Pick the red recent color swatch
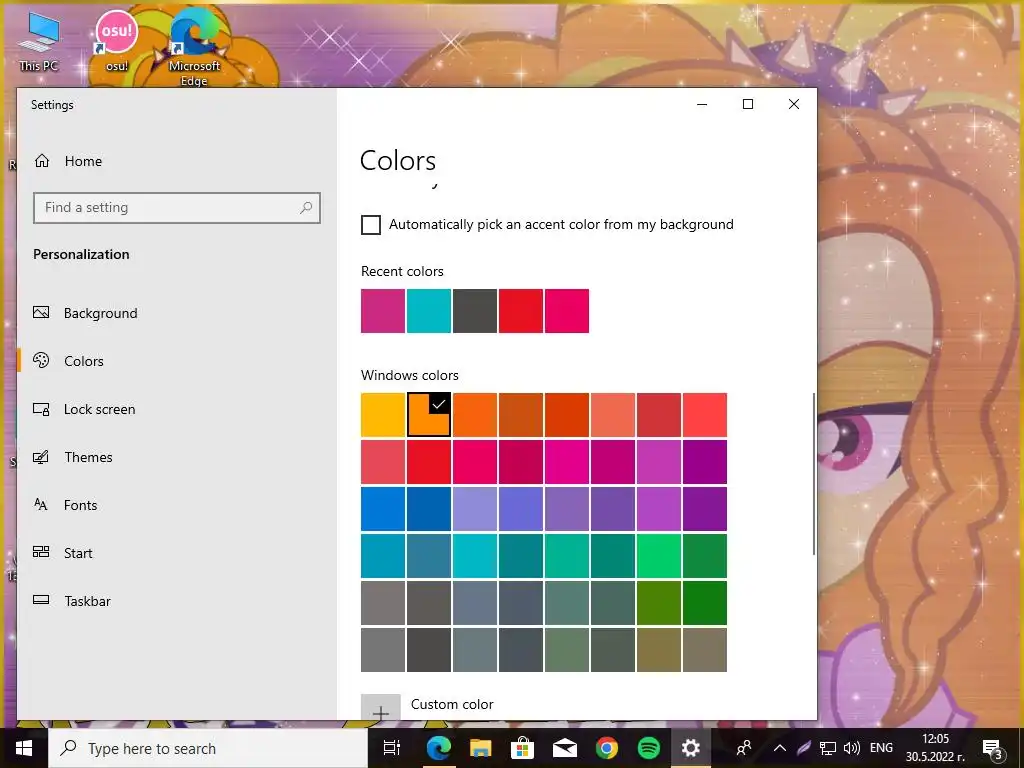The image size is (1024, 768). tap(520, 311)
